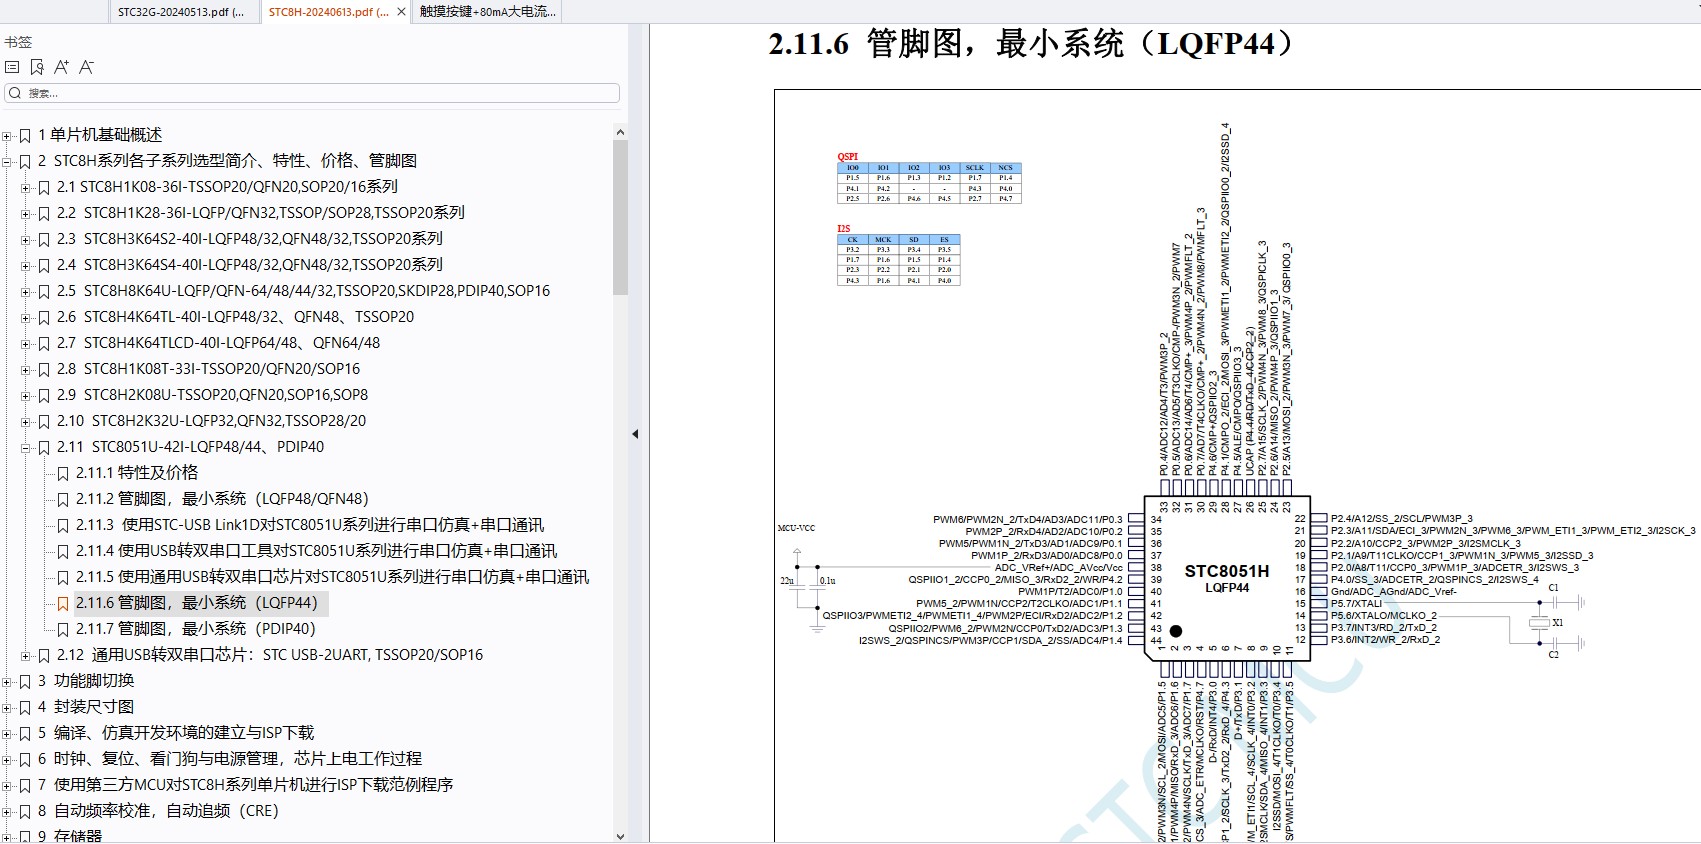
Task: Expand chapter 8 自动频率校准
Action: 7,811
